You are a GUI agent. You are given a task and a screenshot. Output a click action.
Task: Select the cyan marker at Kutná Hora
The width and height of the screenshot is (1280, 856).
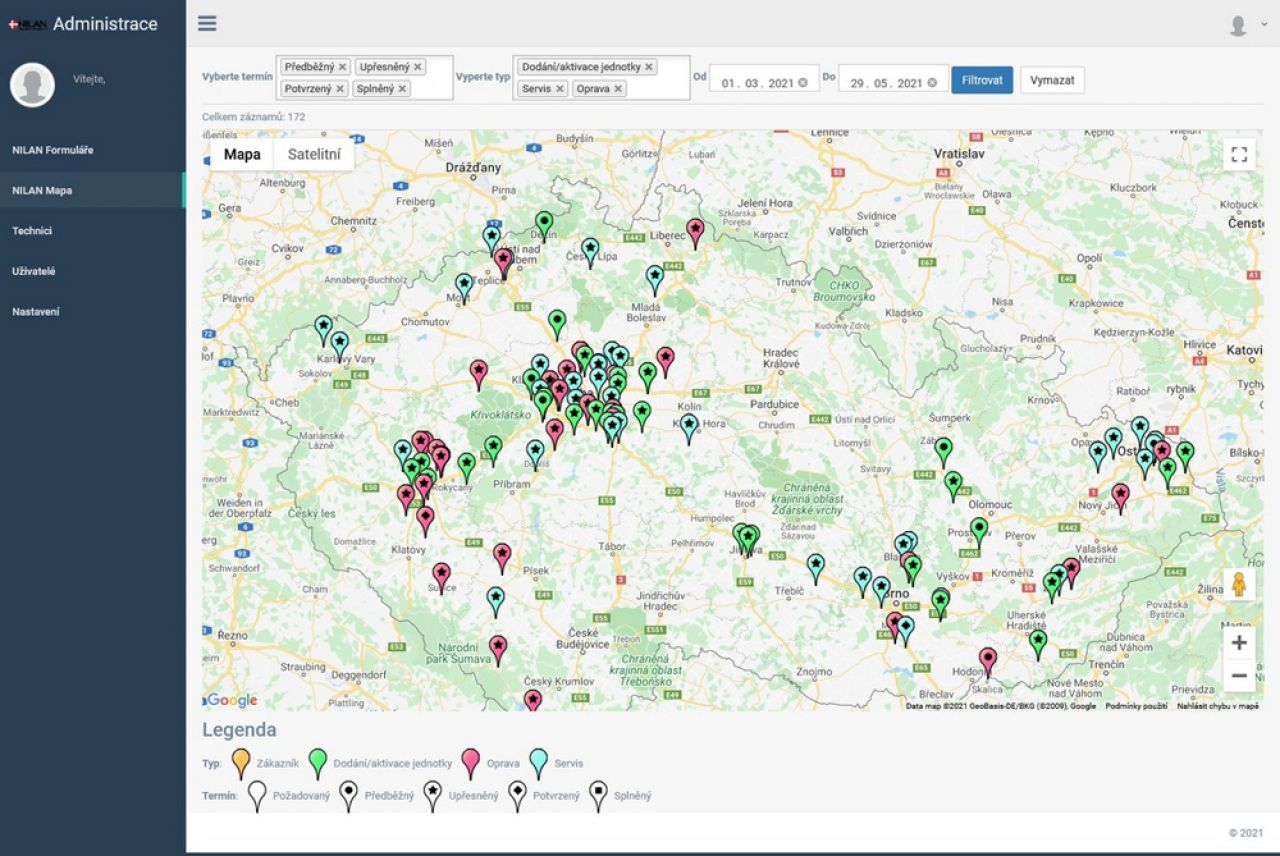pyautogui.click(x=689, y=428)
